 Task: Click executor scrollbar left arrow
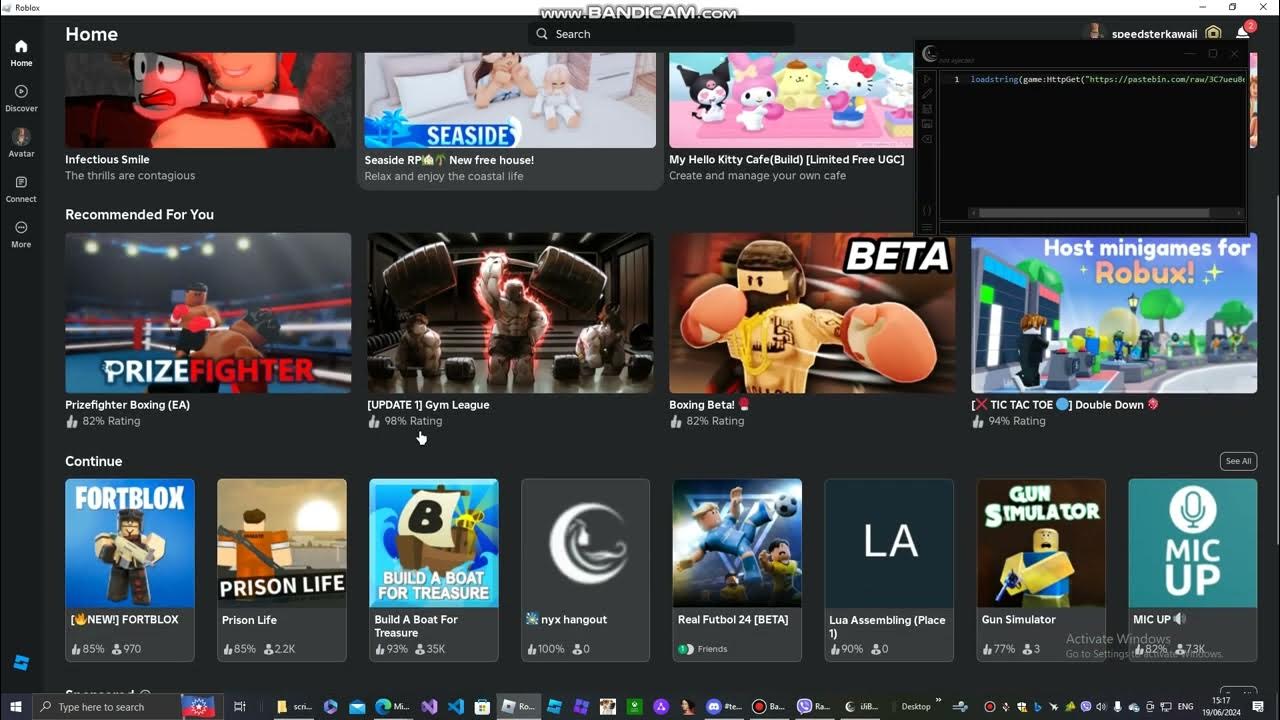[x=972, y=213]
